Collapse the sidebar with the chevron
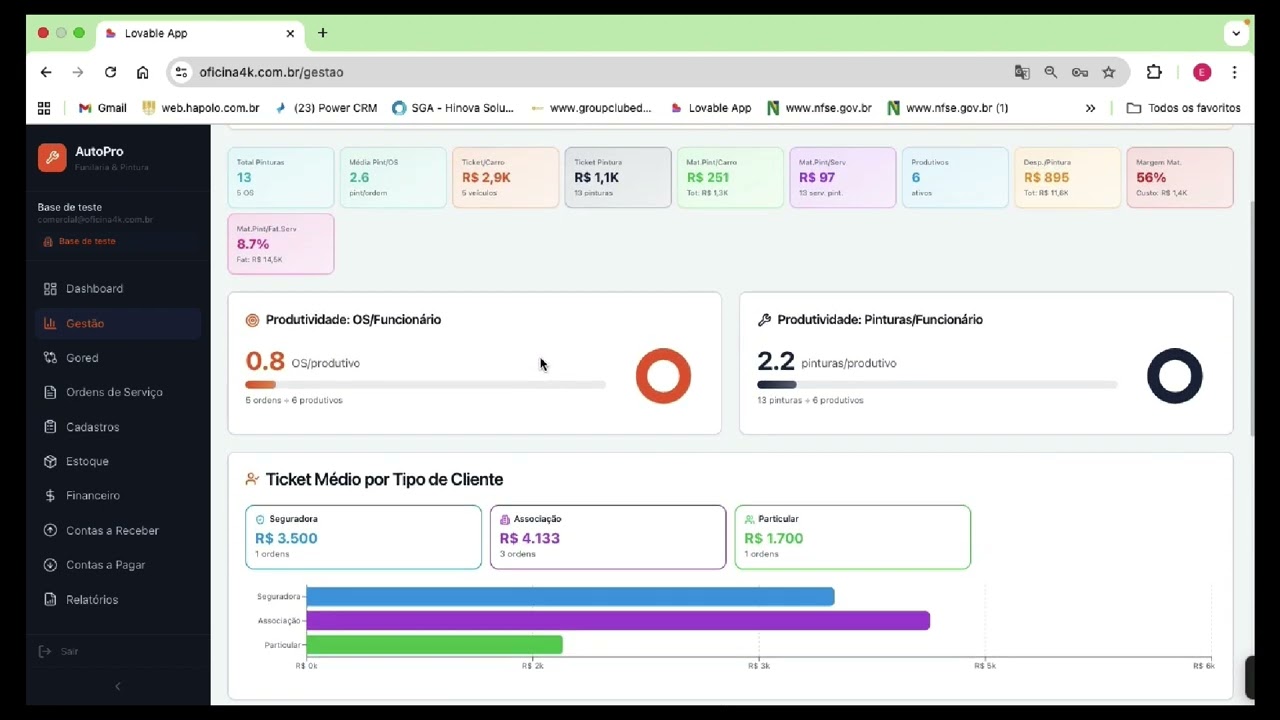This screenshot has height=720, width=1280. pos(118,686)
